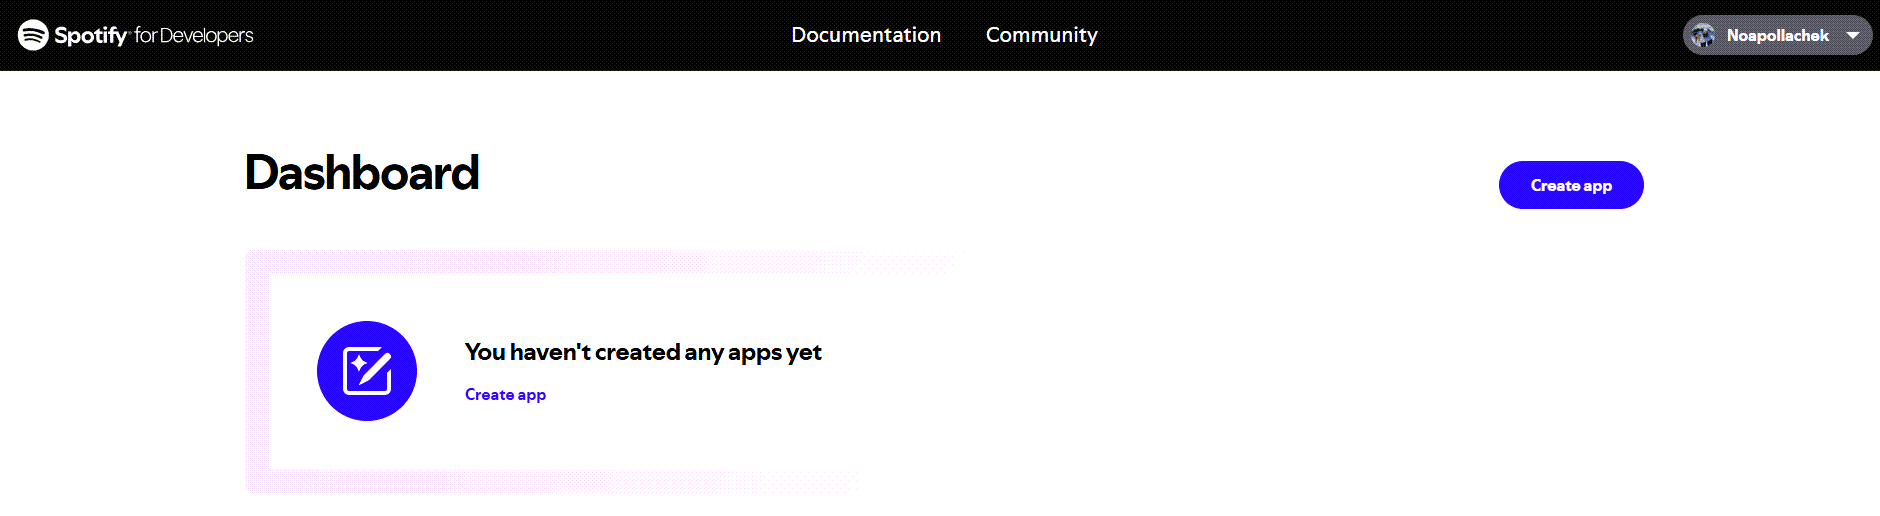The width and height of the screenshot is (1880, 516).
Task: Click the Spotify wordmark in header
Action: (91, 36)
